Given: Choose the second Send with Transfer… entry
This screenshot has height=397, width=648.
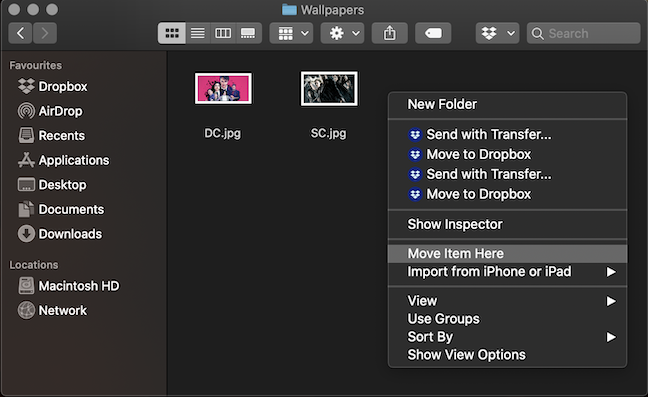Looking at the screenshot, I should [x=507, y=174].
